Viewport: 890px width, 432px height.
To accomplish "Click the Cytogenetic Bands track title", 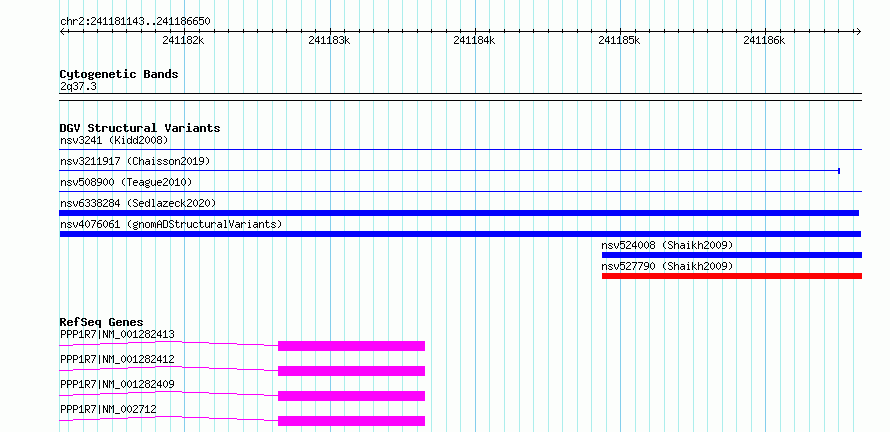I will (x=119, y=74).
